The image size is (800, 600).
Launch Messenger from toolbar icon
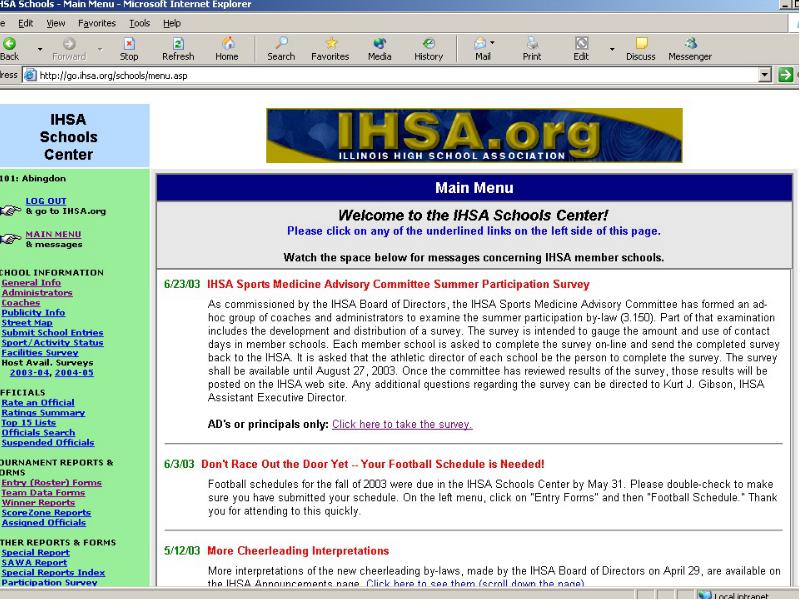pos(690,43)
